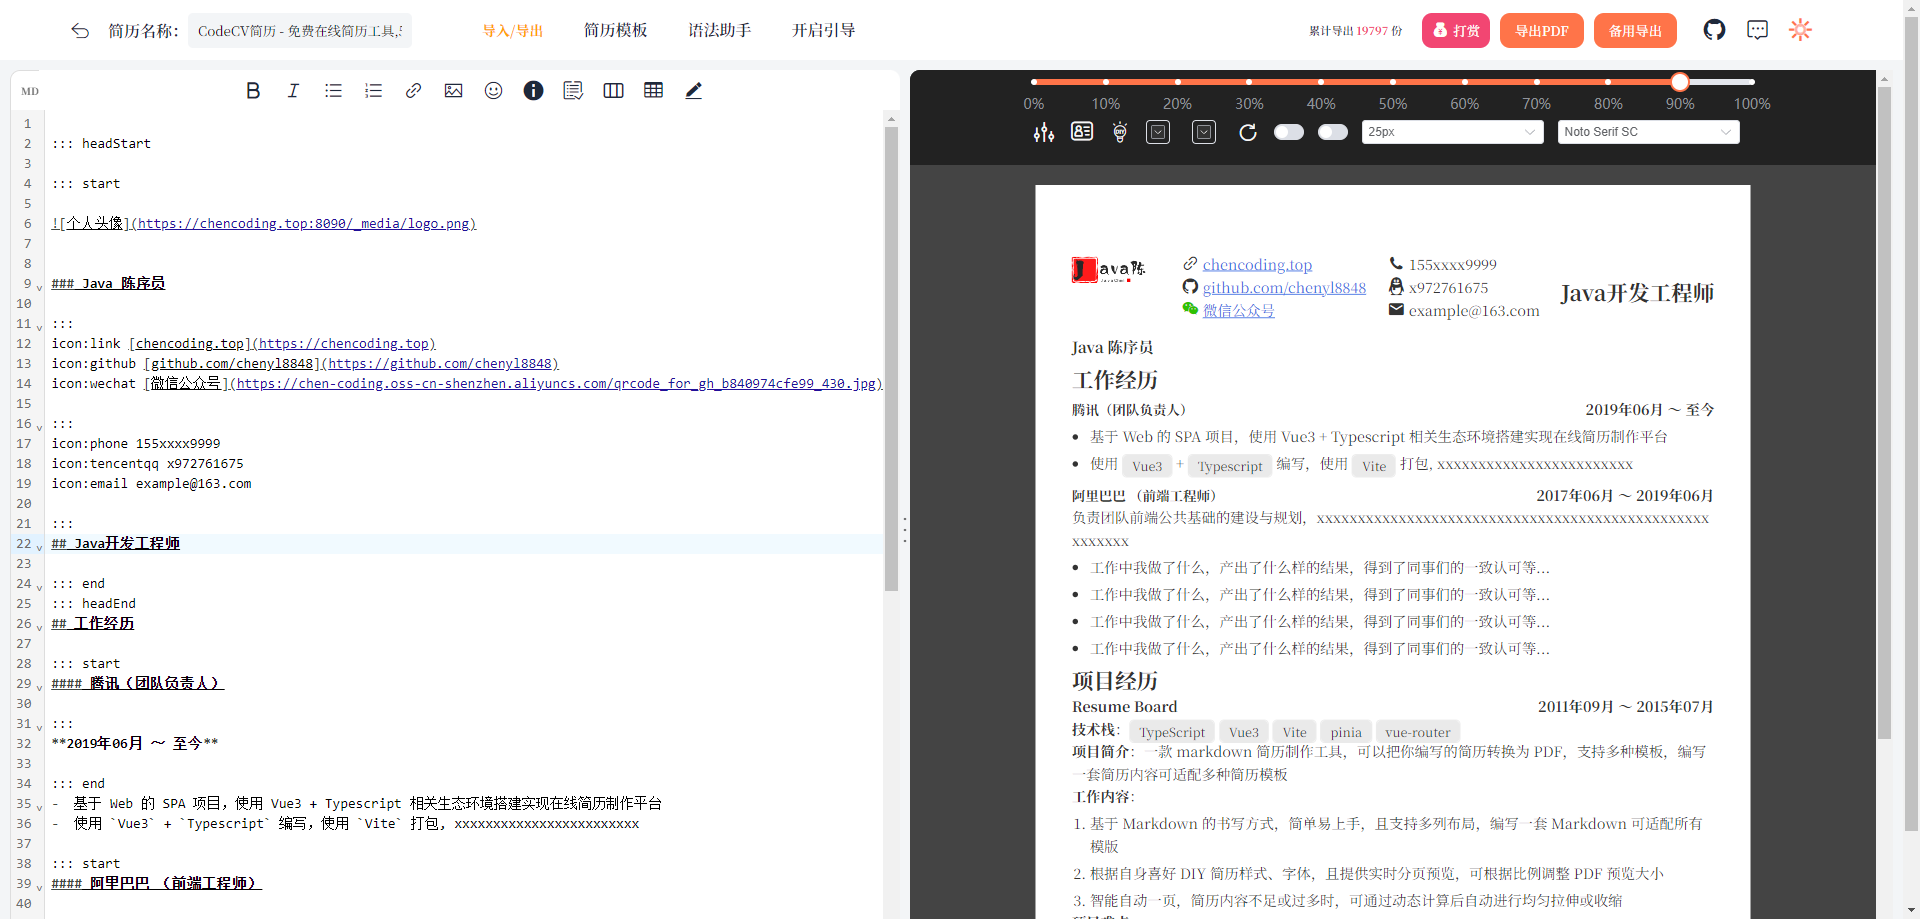Toggle bold formatting in the editor toolbar

point(253,91)
